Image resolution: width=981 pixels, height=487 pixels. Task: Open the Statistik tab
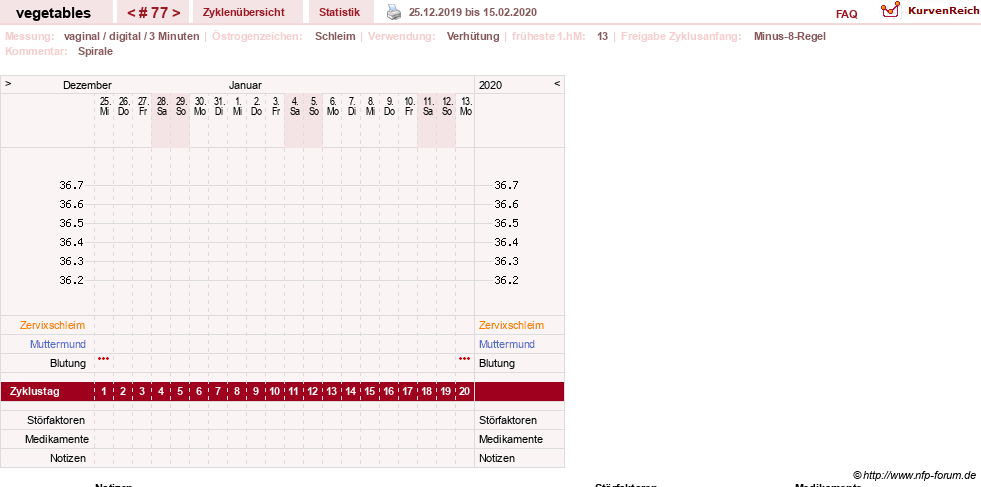pos(339,12)
